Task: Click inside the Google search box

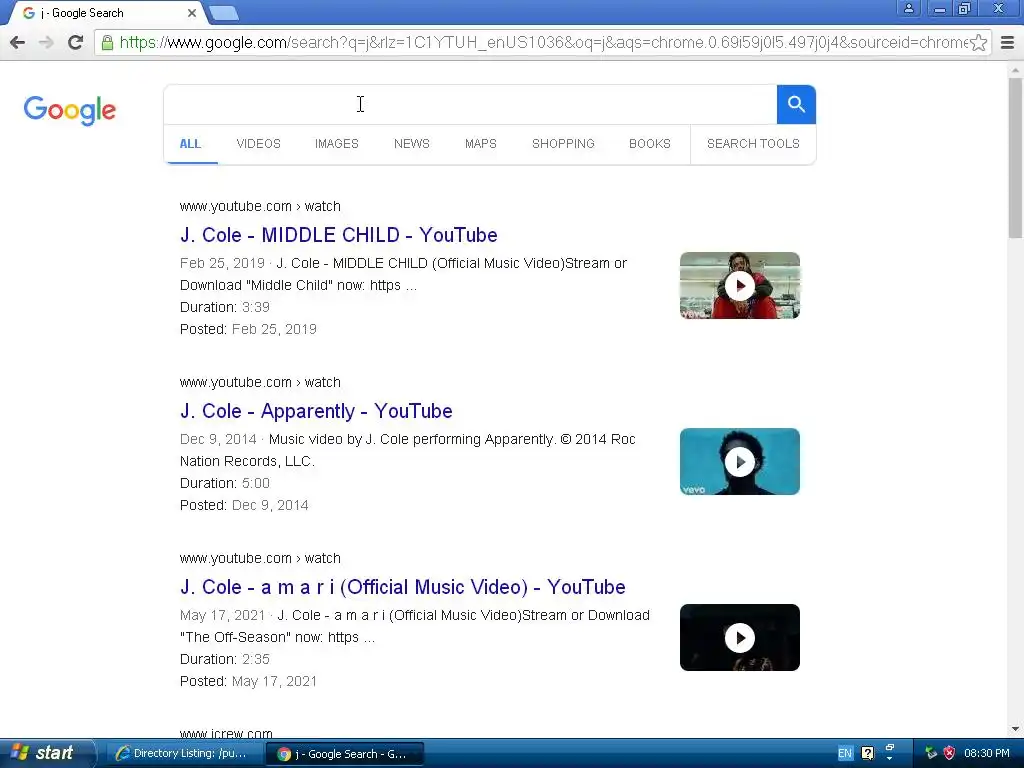Action: tap(470, 104)
